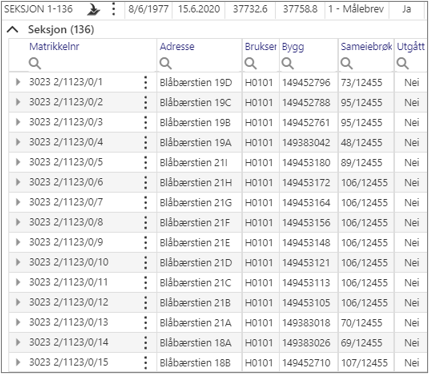Screen dimensions: 429x374
Task: Open three-dot menu for row 2/1123/0/2
Action: pos(145,102)
